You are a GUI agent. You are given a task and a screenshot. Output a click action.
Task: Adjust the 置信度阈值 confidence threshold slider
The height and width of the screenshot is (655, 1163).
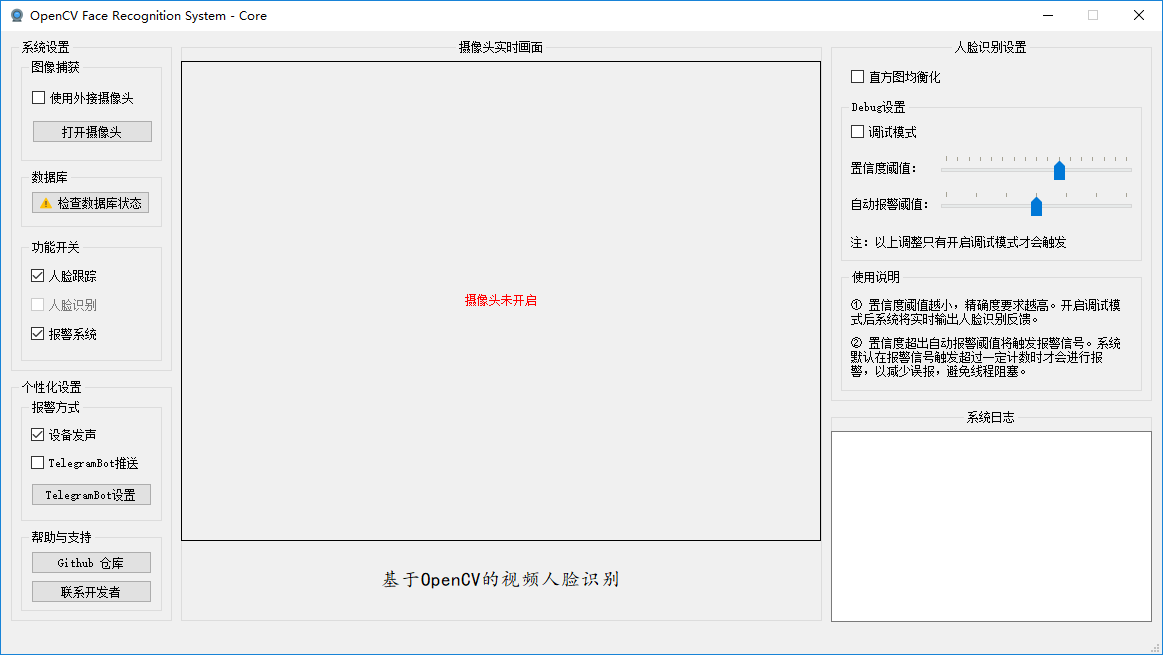[1060, 169]
